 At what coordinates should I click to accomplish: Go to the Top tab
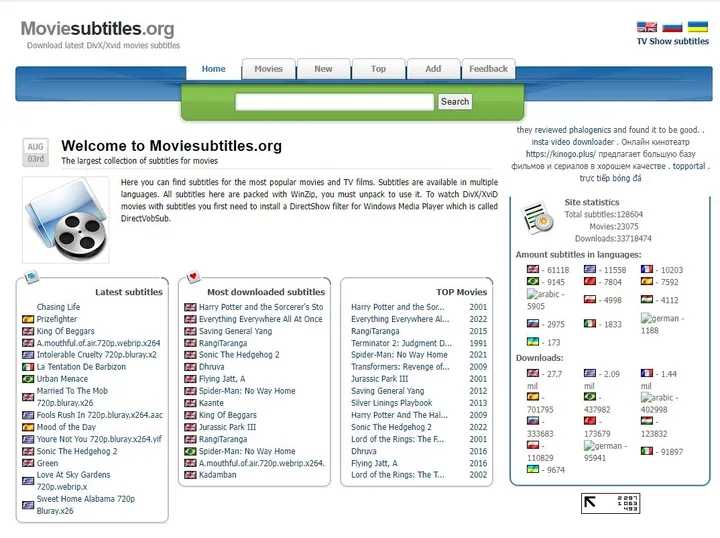click(x=378, y=69)
